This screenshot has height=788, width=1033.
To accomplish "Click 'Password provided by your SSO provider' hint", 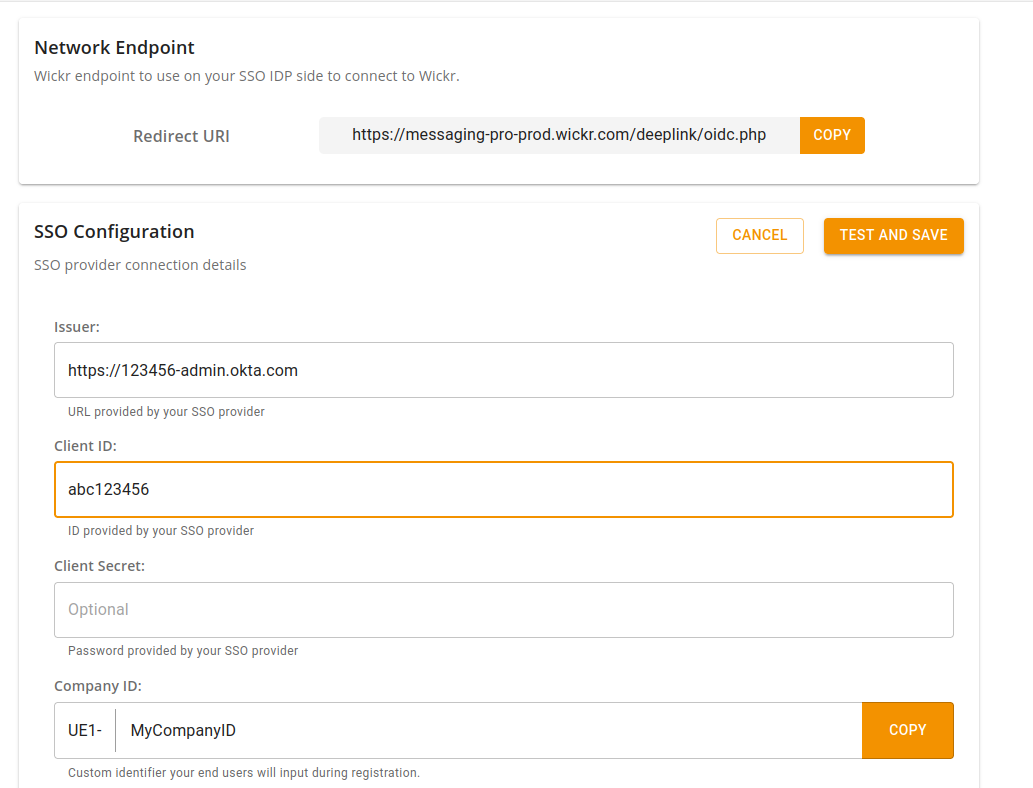I will point(183,651).
